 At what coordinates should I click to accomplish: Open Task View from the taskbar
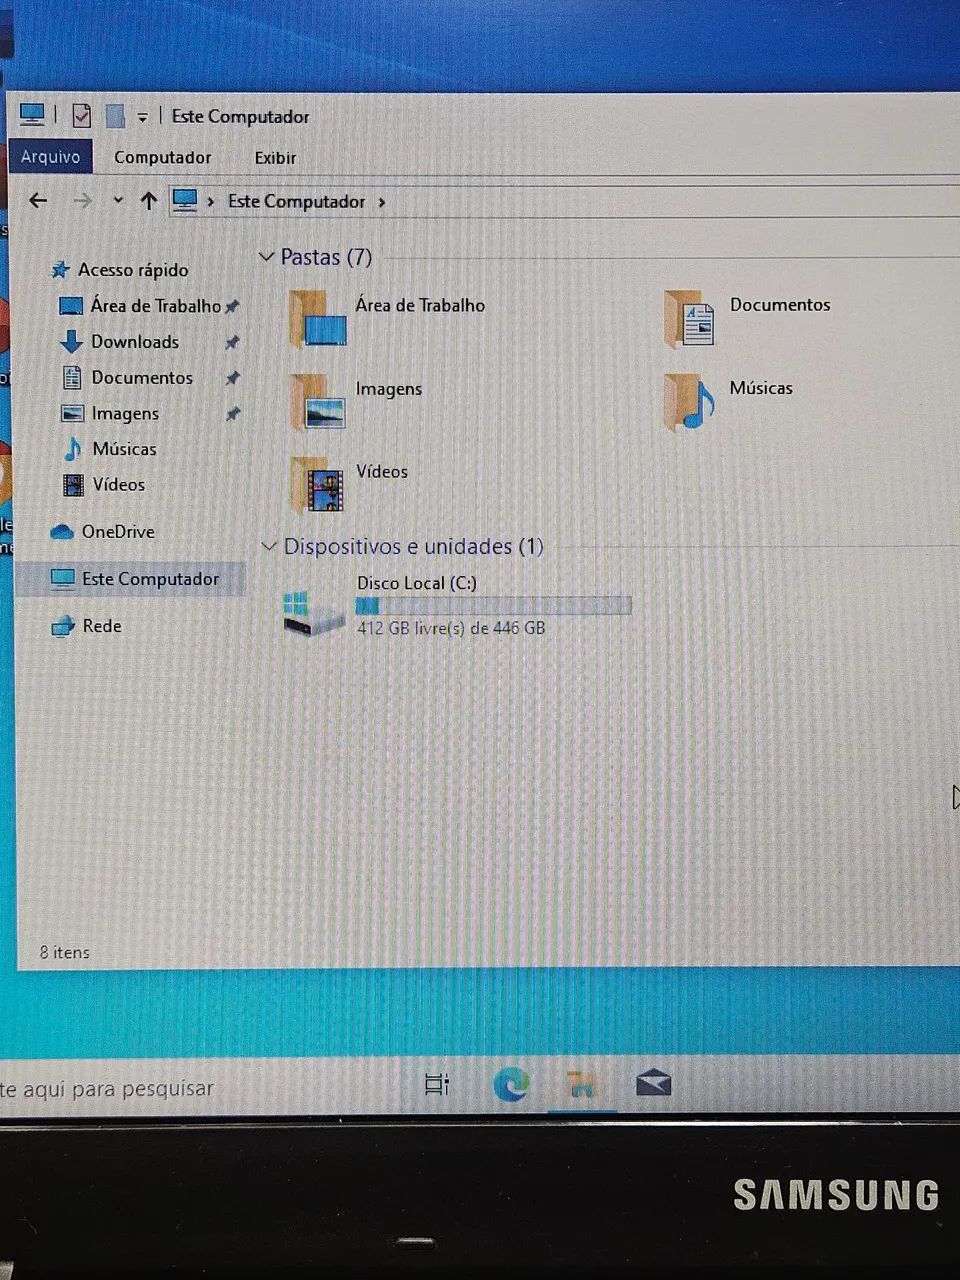pos(437,1085)
